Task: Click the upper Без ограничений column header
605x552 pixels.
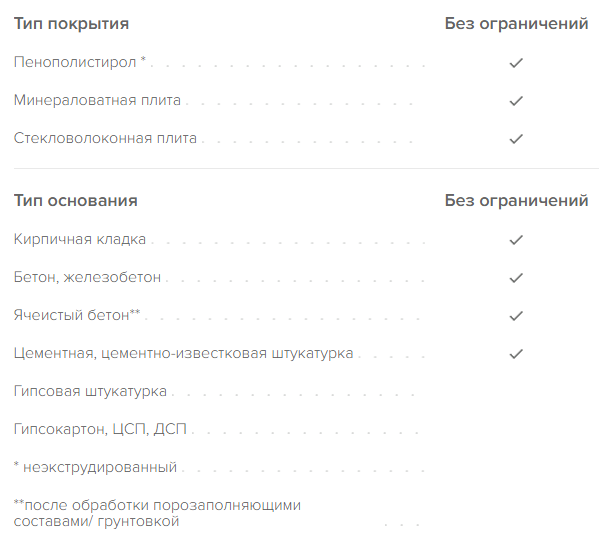Action: tap(516, 24)
